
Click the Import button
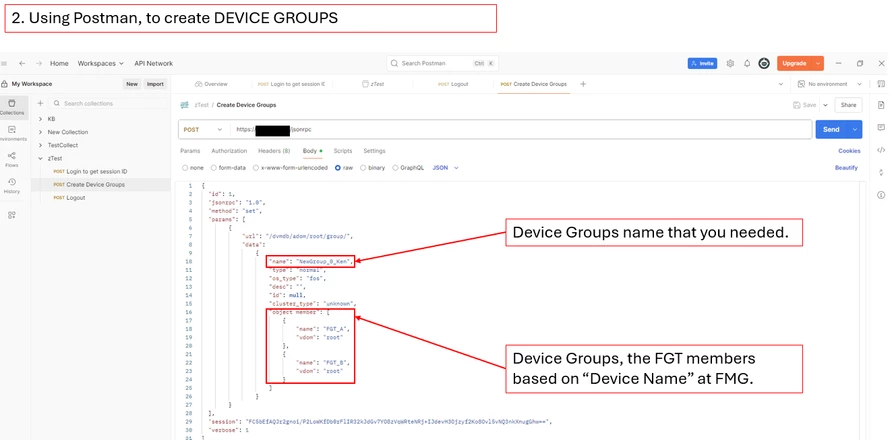point(155,84)
